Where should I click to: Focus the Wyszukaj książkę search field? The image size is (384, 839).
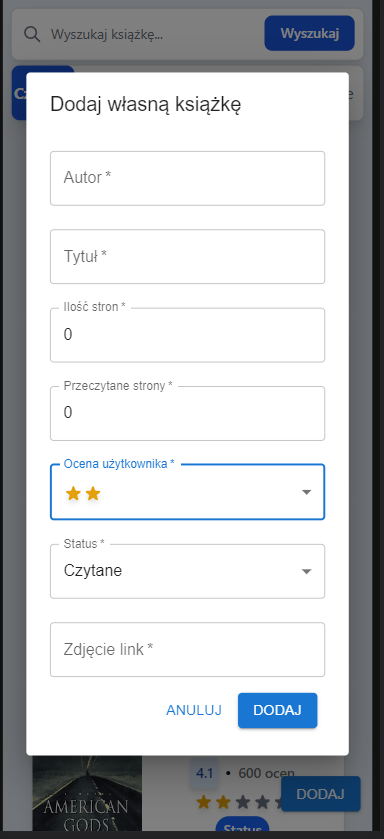154,34
